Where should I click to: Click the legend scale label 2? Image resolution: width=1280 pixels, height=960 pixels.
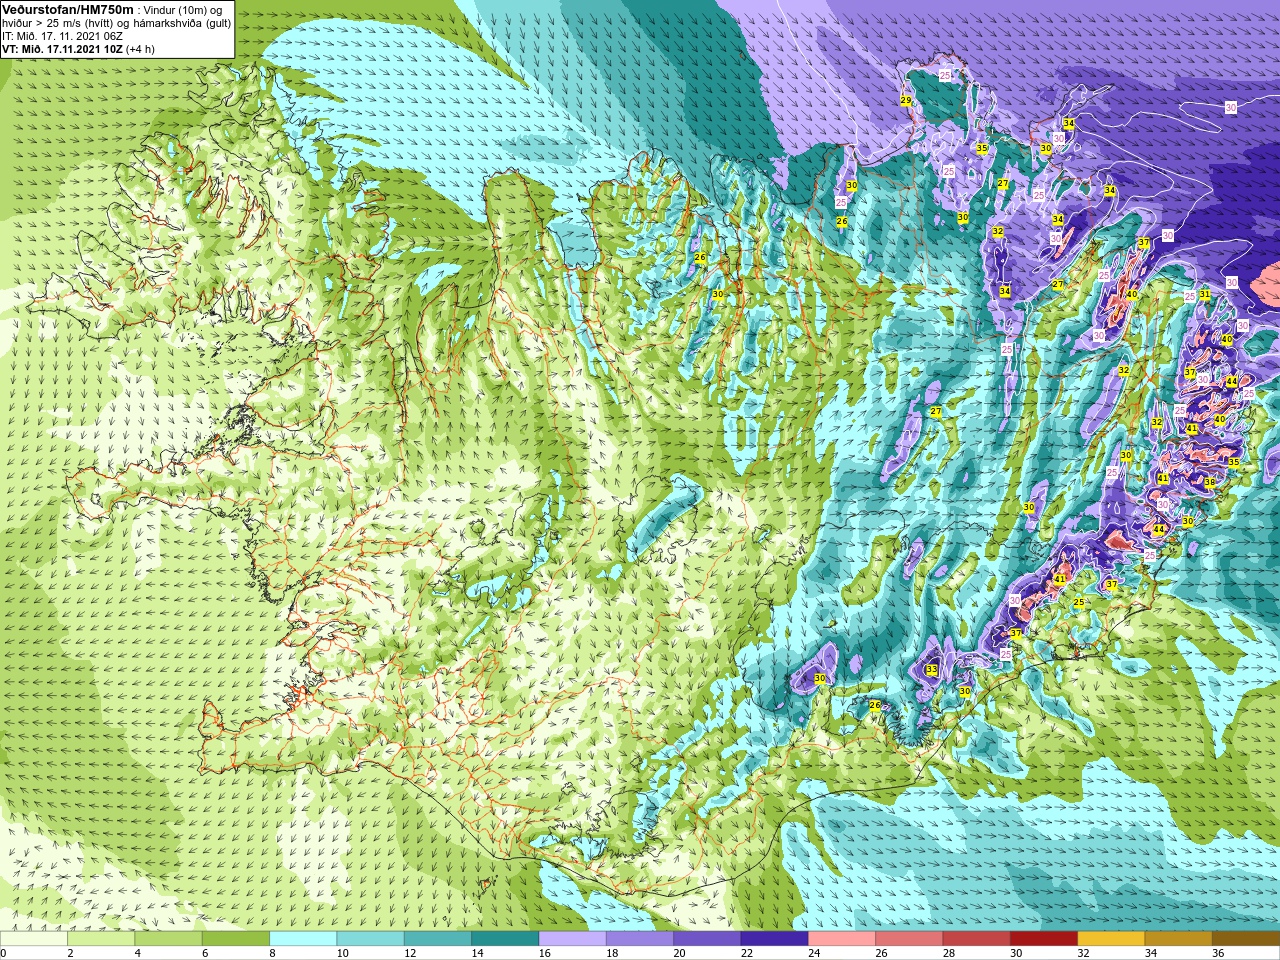coord(70,954)
